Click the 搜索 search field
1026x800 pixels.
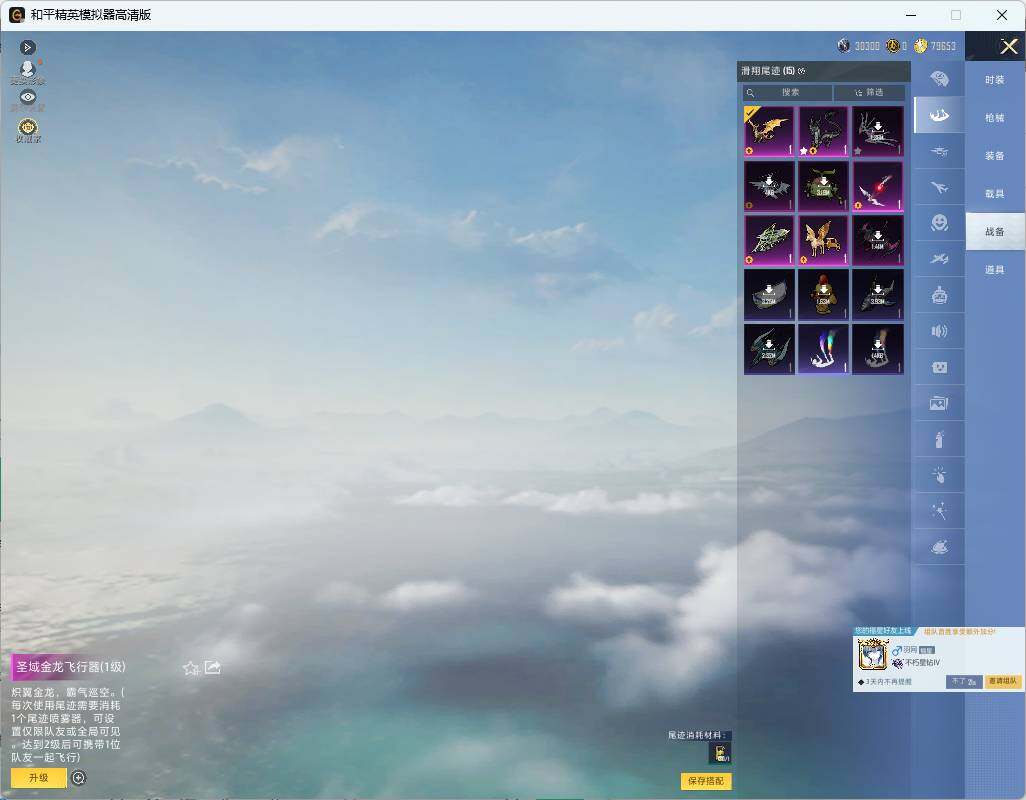(x=788, y=92)
